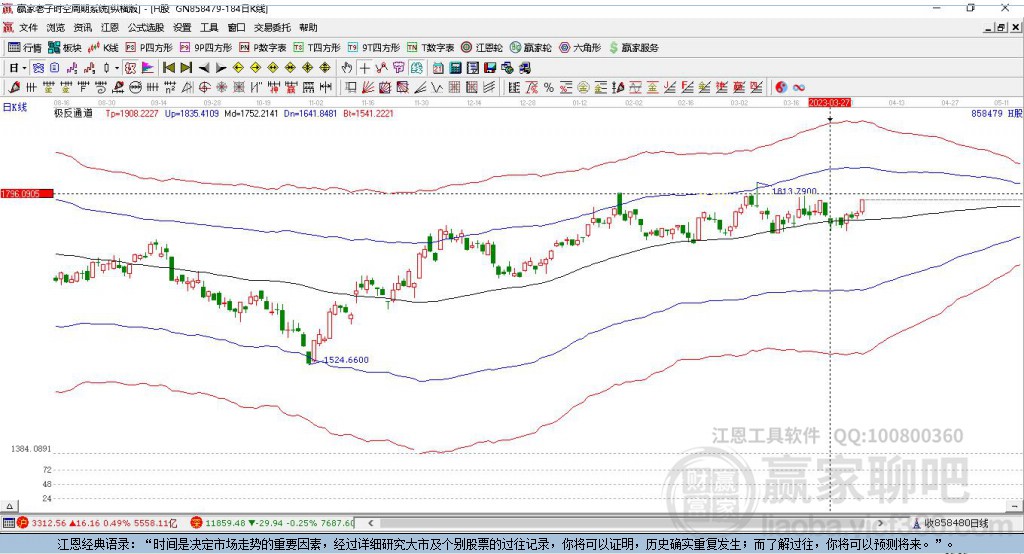Open the 9P四方形 tool

pyautogui.click(x=206, y=48)
